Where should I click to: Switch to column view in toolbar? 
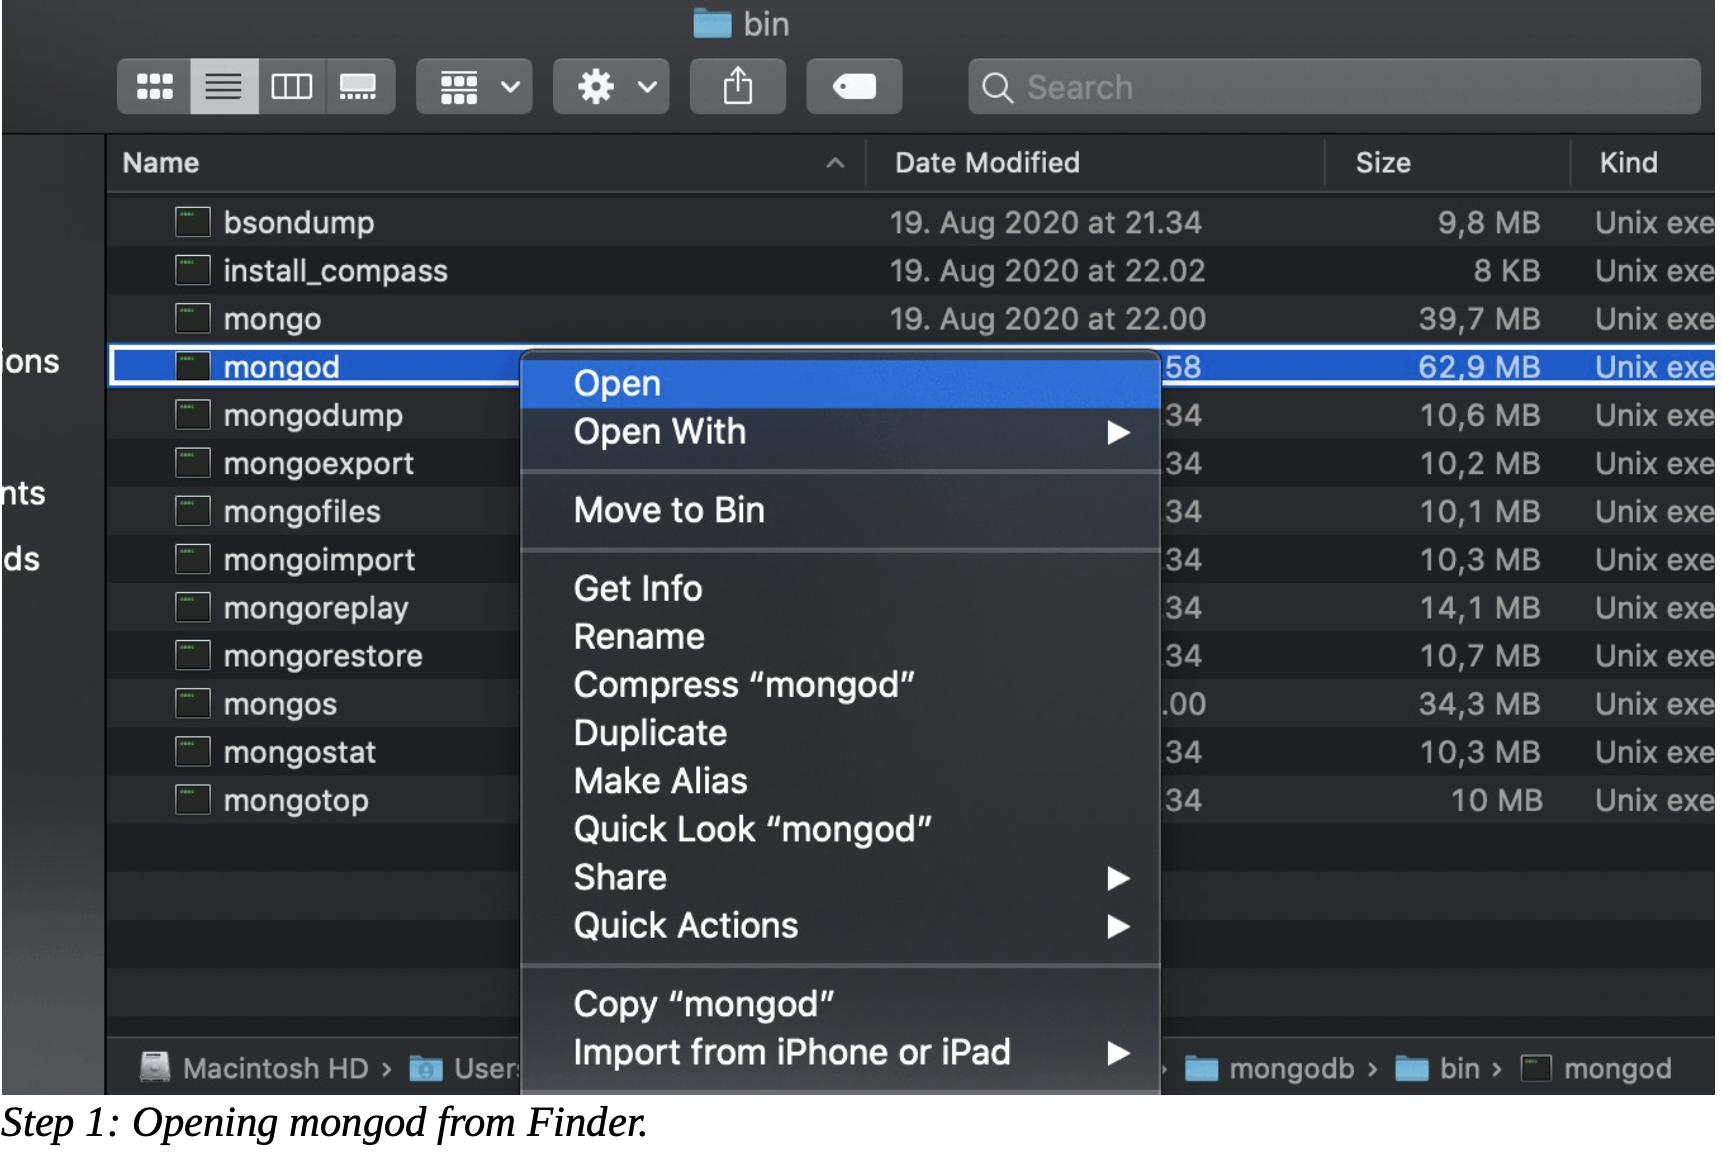coord(292,87)
